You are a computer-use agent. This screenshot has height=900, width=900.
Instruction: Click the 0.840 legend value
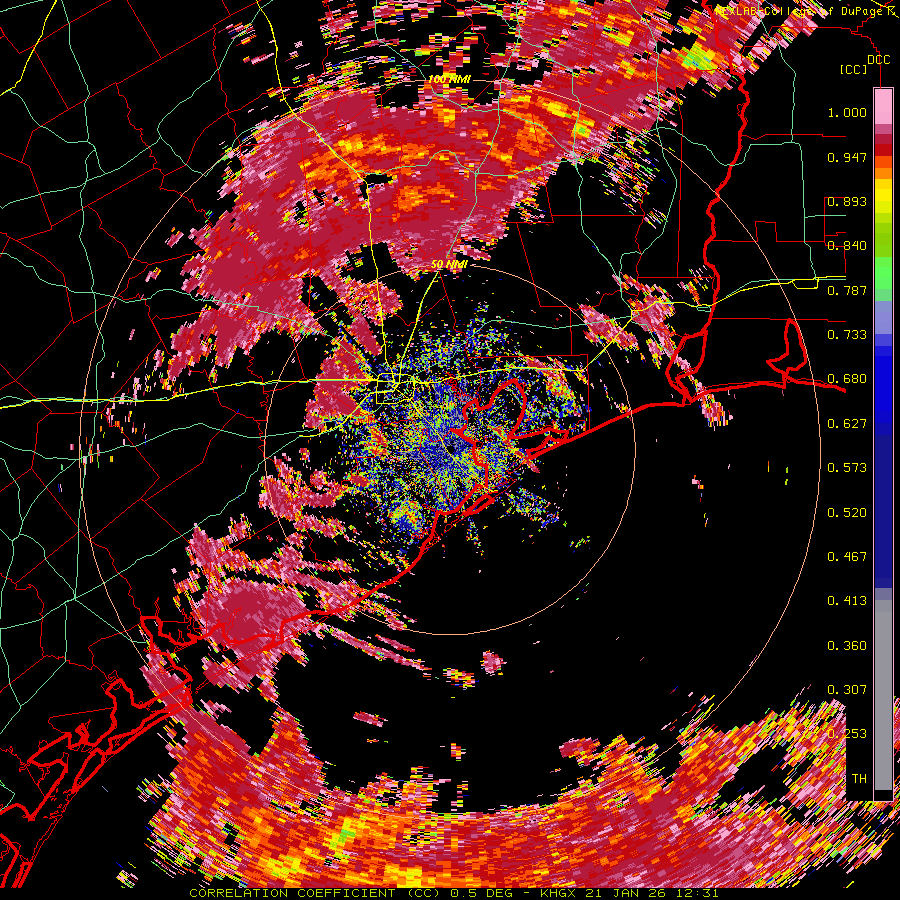pos(847,246)
